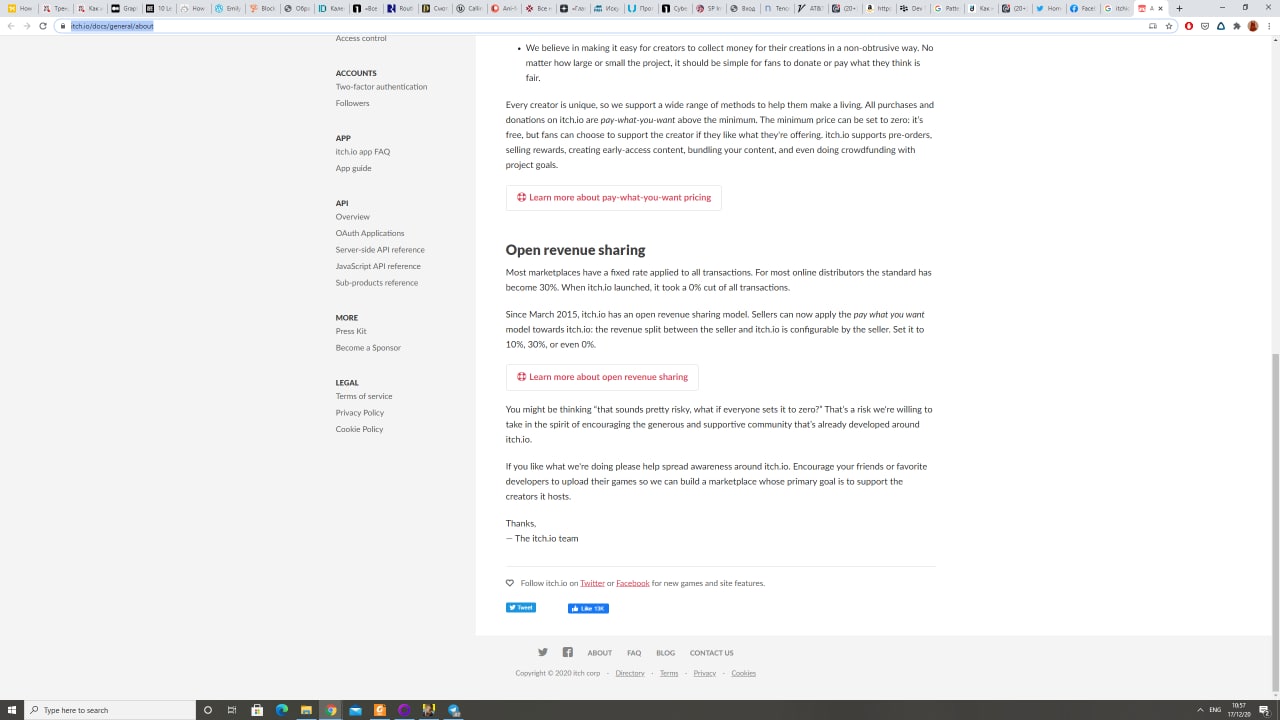This screenshot has width=1280, height=720.
Task: Close the active itch.io tab
Action: tap(1161, 8)
